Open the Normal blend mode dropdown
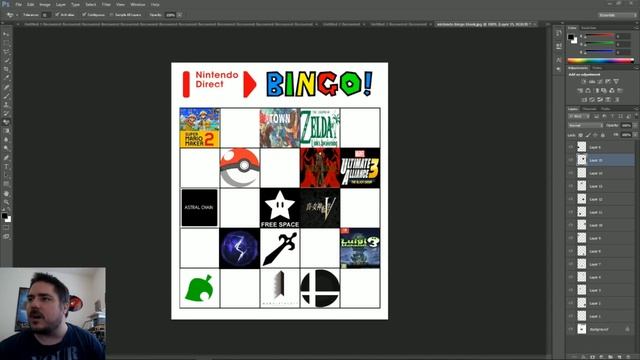 [x=585, y=125]
